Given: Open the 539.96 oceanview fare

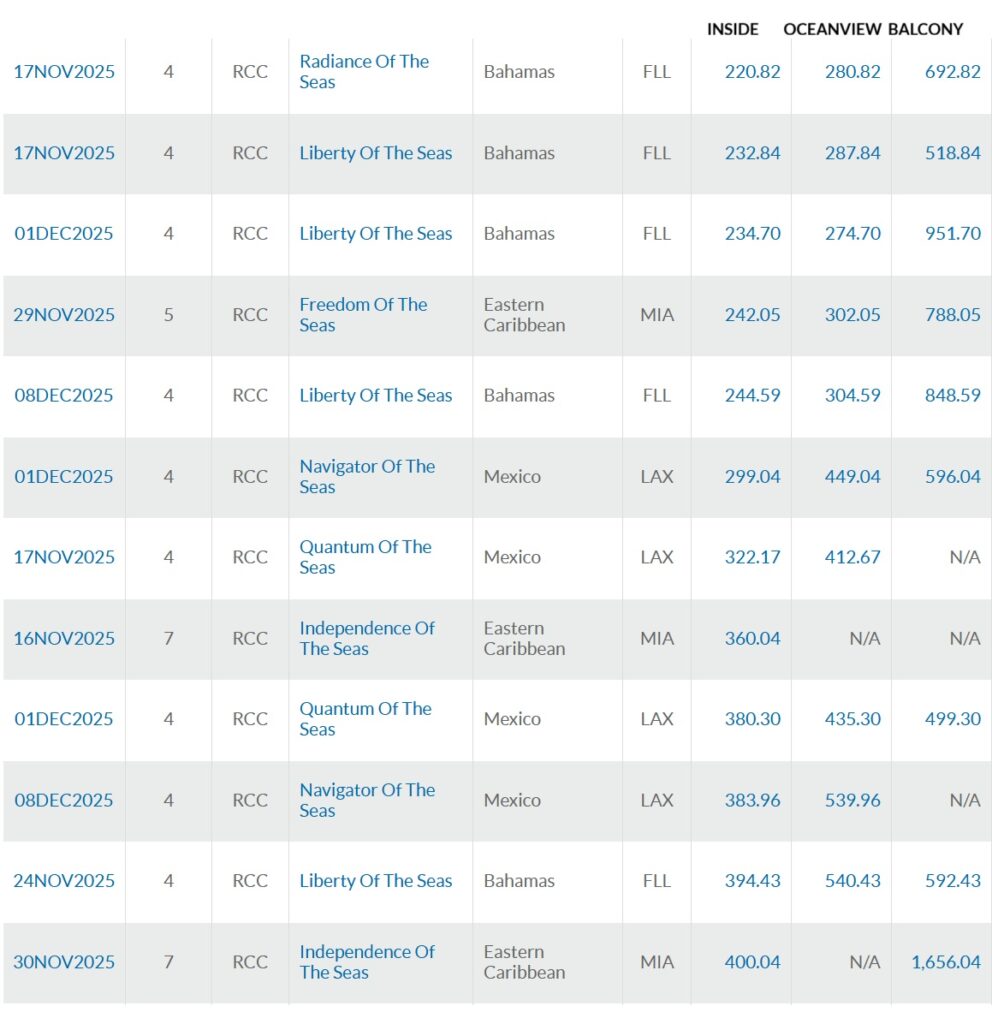Looking at the screenshot, I should pos(852,800).
